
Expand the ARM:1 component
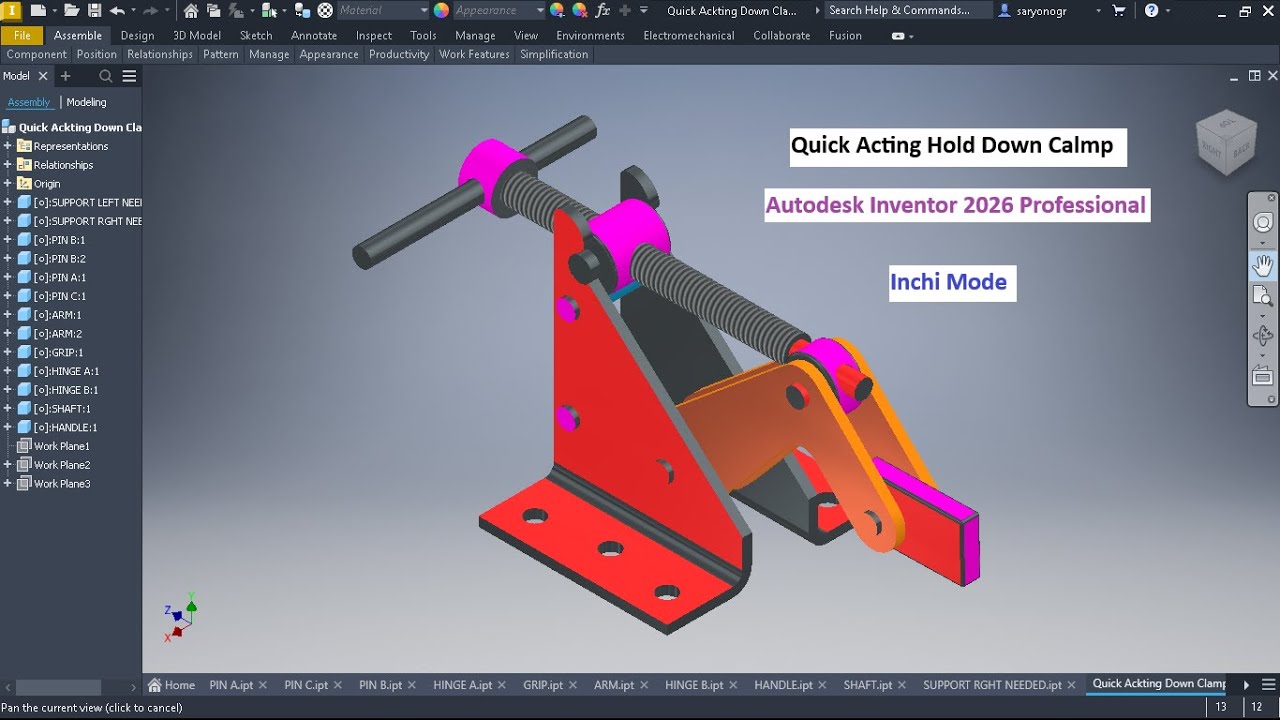(7, 315)
